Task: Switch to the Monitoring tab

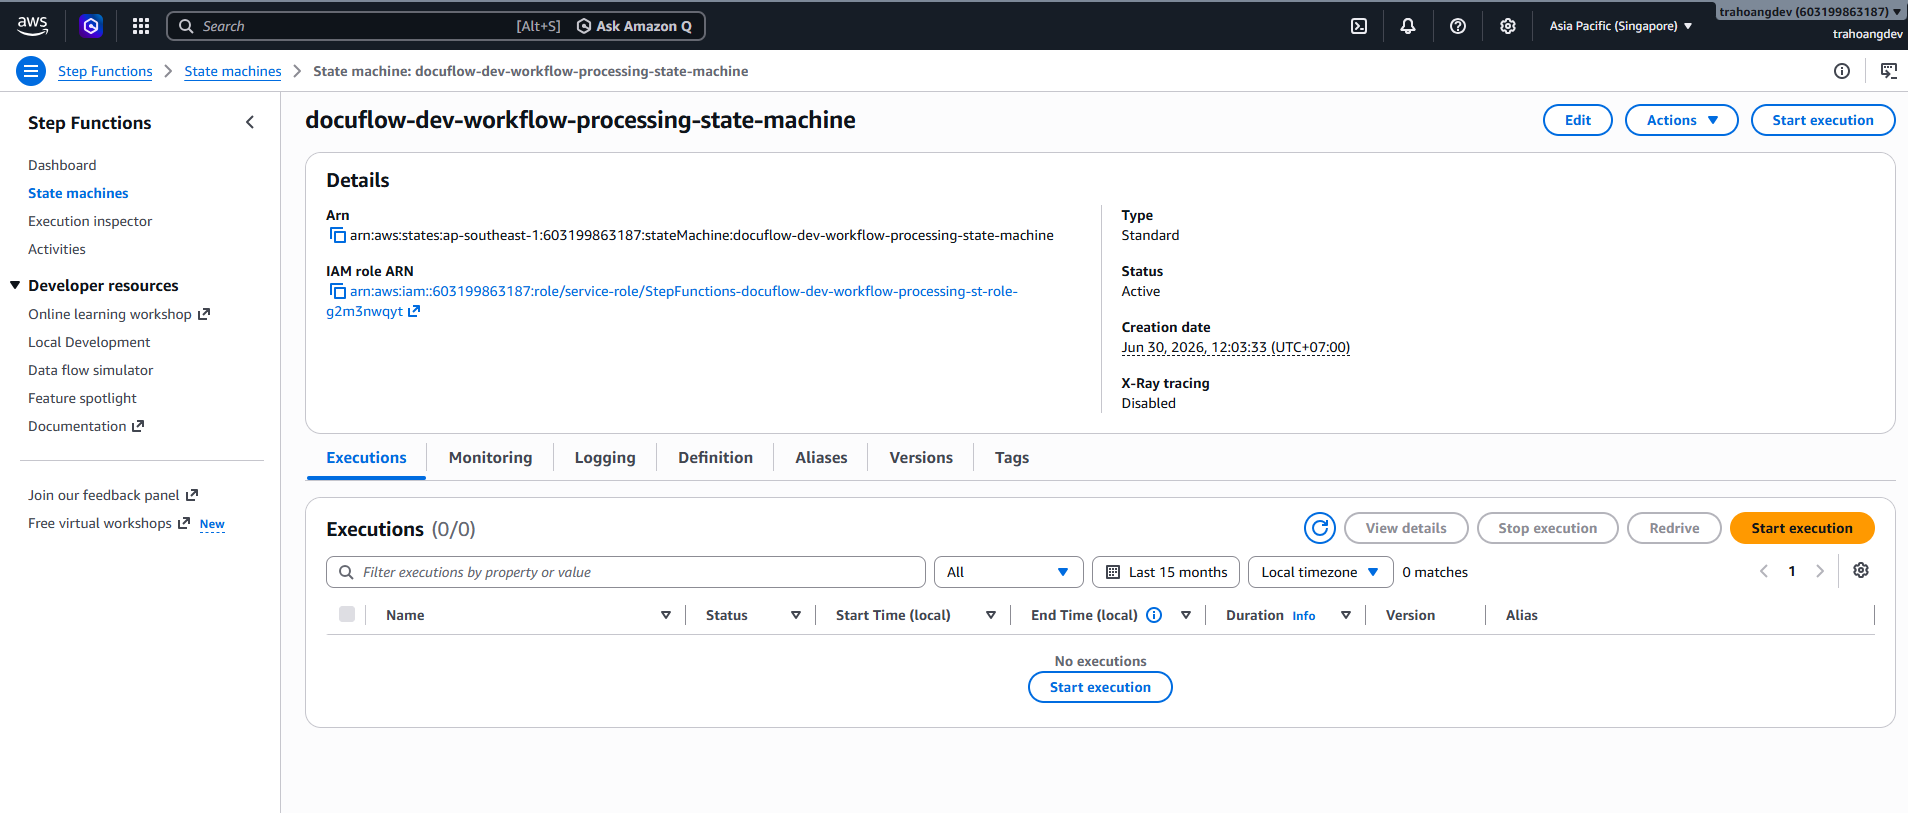Action: pos(490,458)
